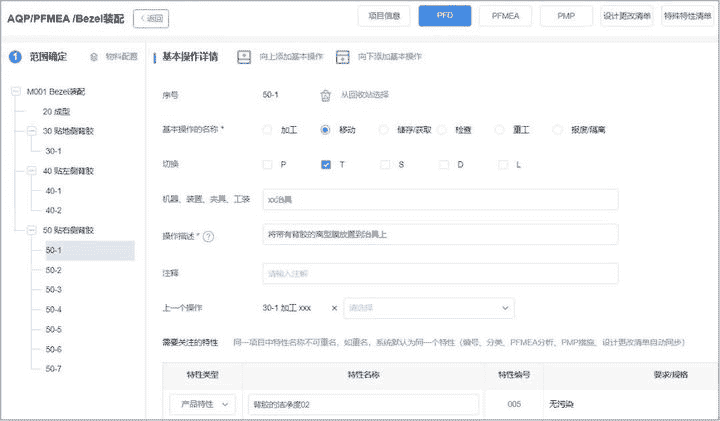Select tree item 50-7

tap(53, 369)
